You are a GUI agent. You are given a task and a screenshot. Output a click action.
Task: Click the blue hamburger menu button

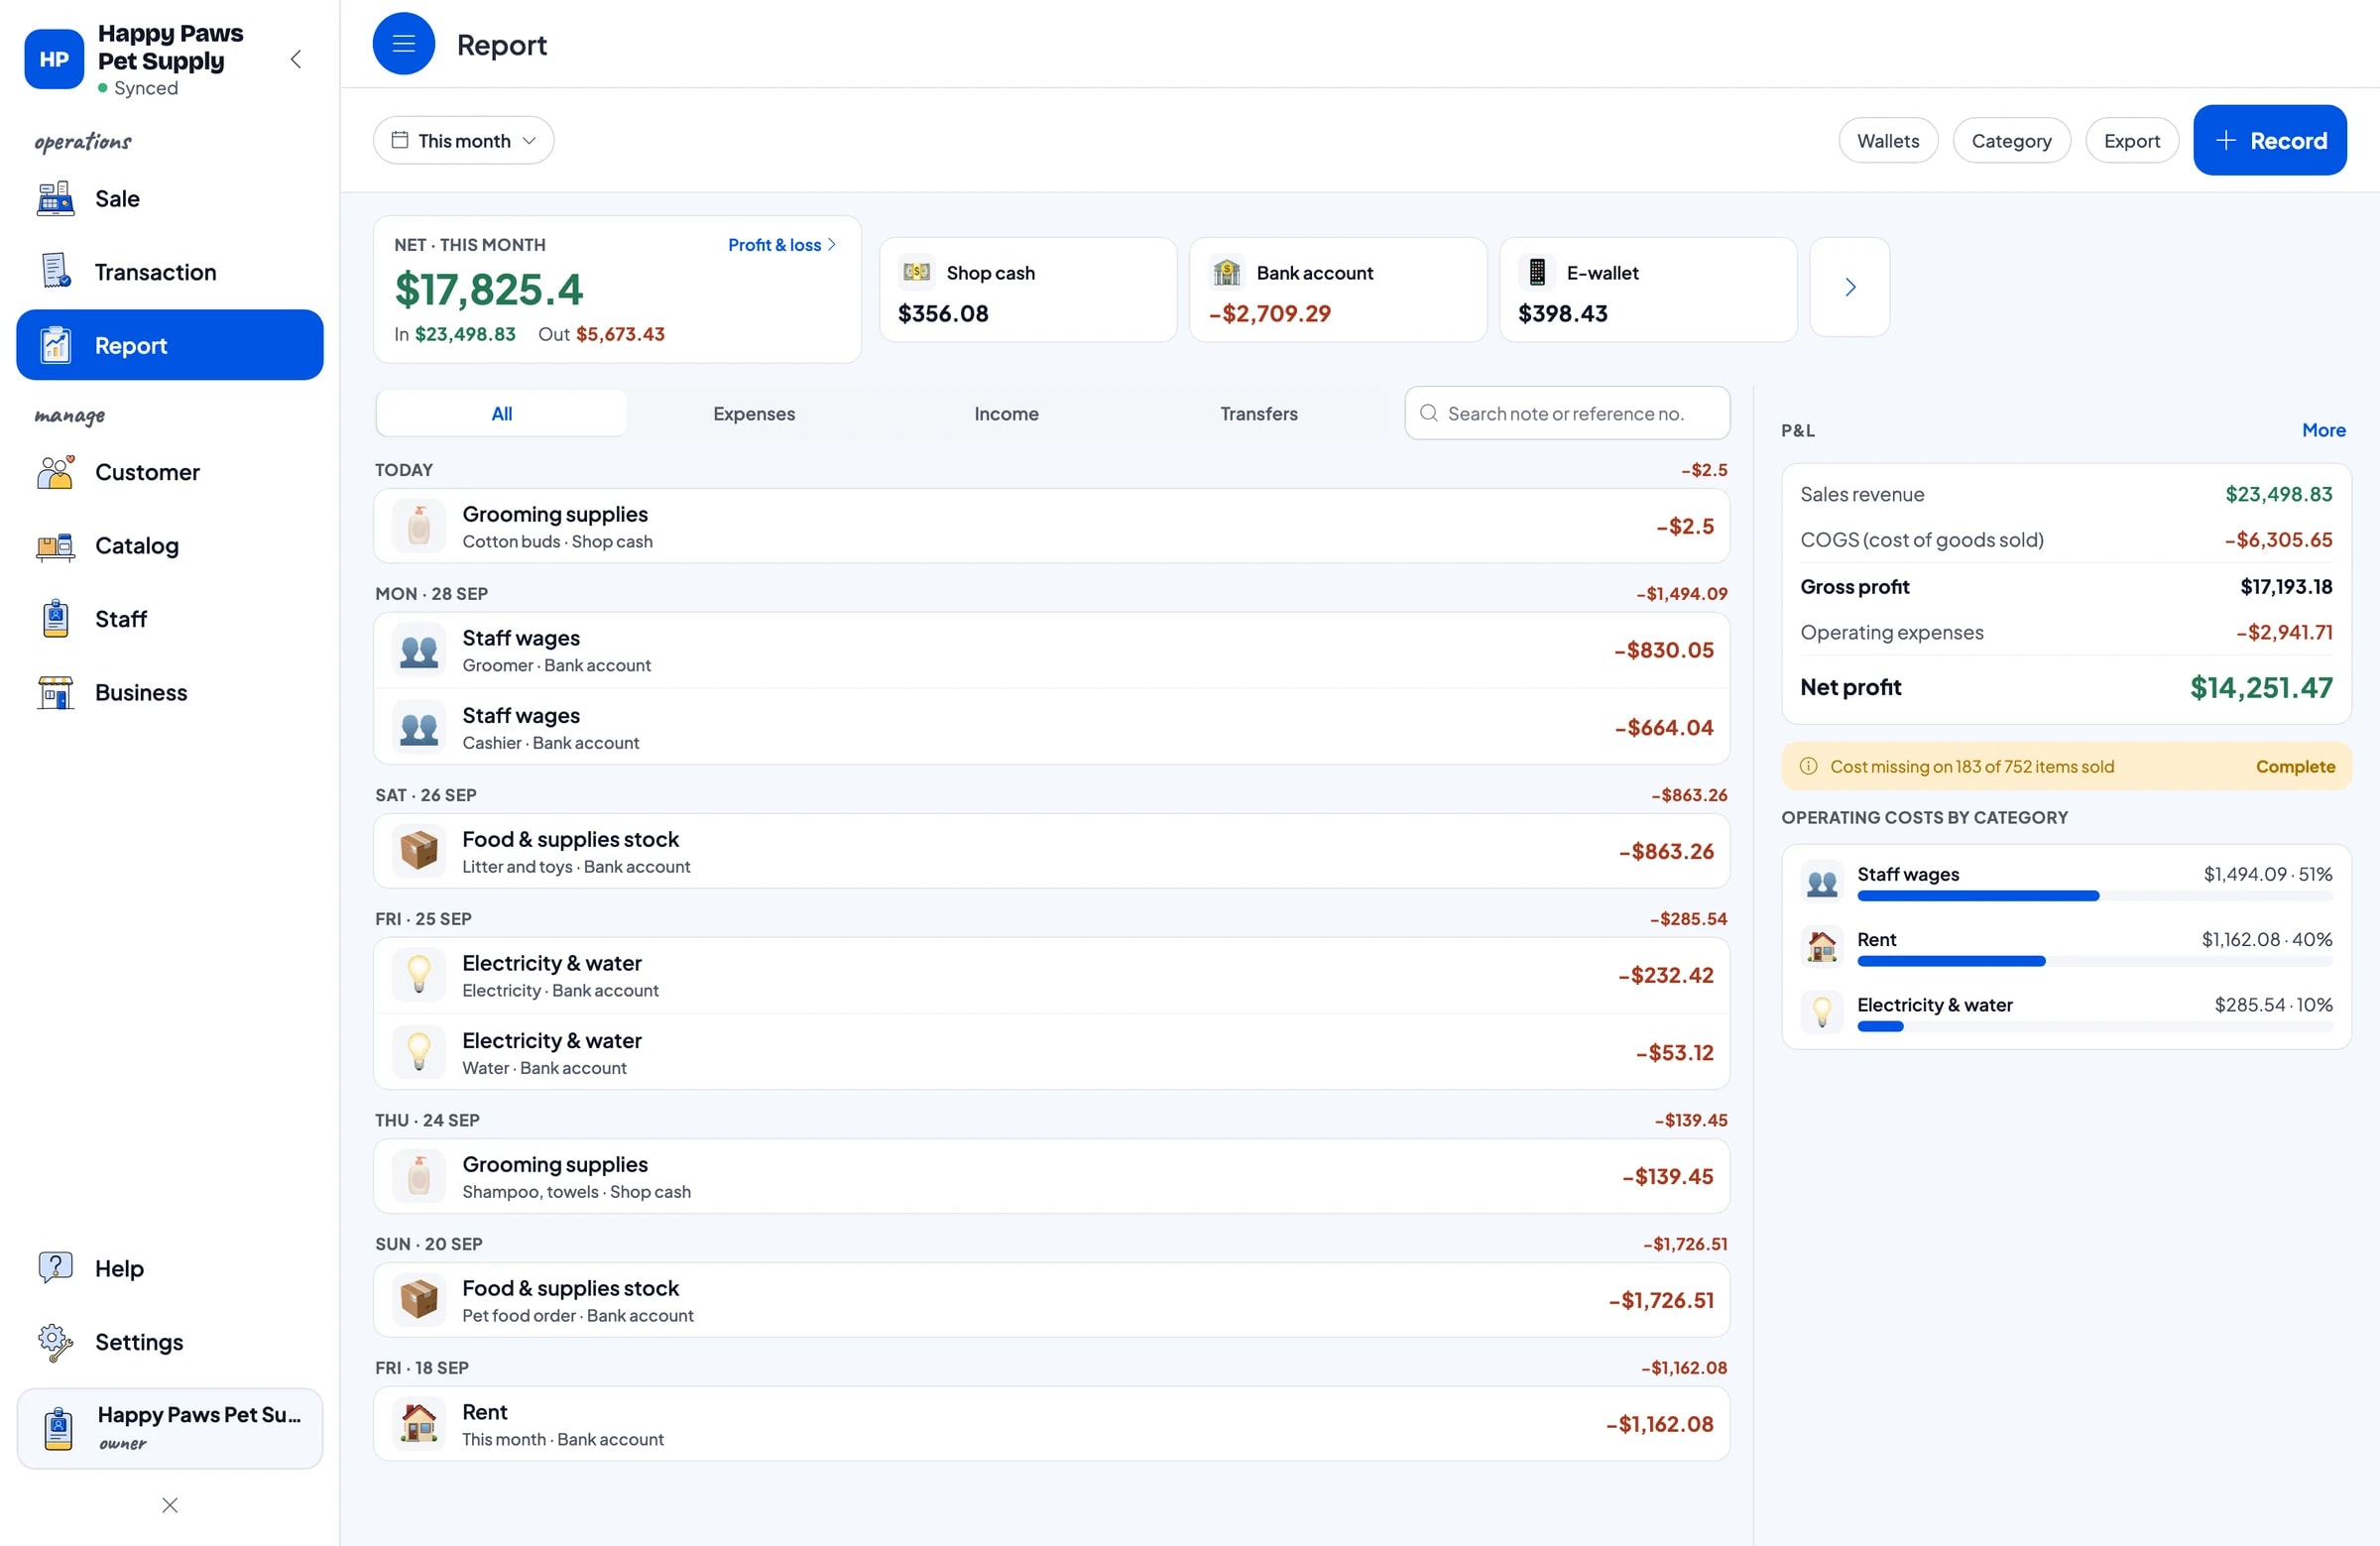pos(403,44)
